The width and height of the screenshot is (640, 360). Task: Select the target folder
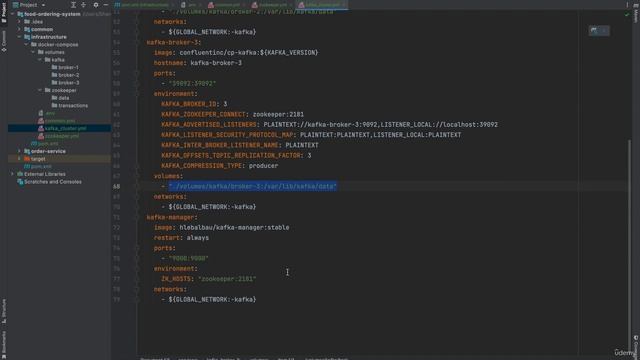click(35, 159)
